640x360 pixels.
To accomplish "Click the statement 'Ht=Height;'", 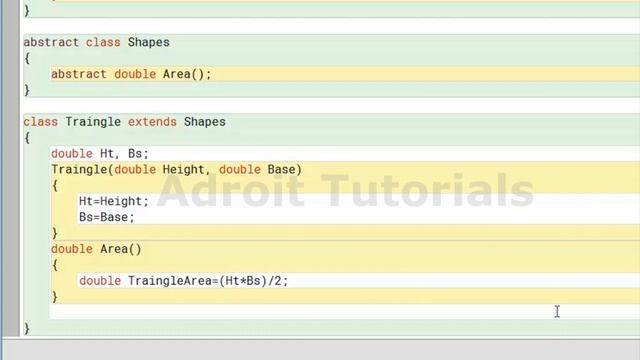I will pyautogui.click(x=114, y=202).
